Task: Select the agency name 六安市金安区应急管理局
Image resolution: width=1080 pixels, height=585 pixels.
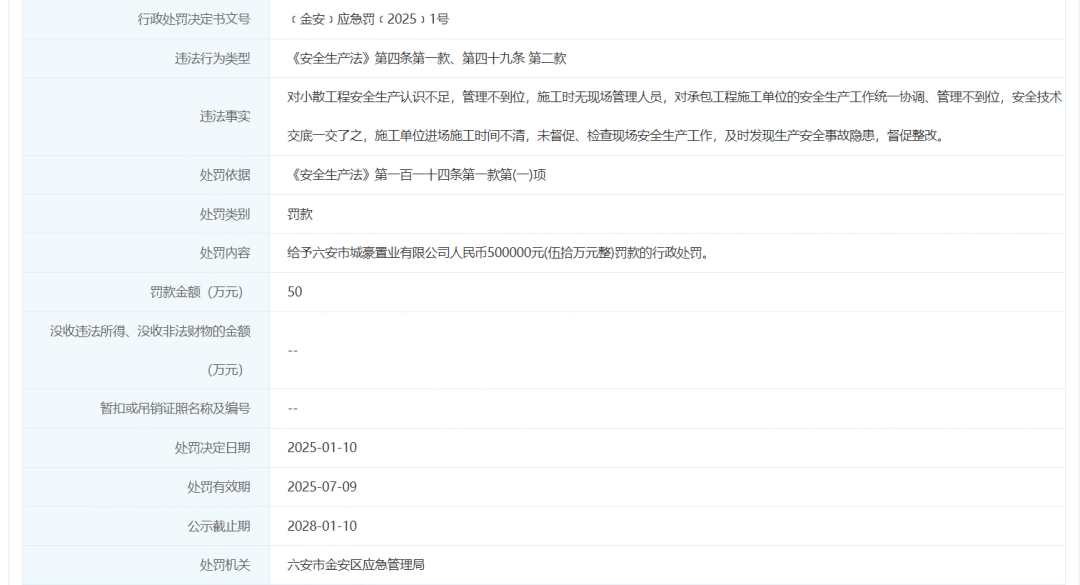Action: [x=355, y=565]
